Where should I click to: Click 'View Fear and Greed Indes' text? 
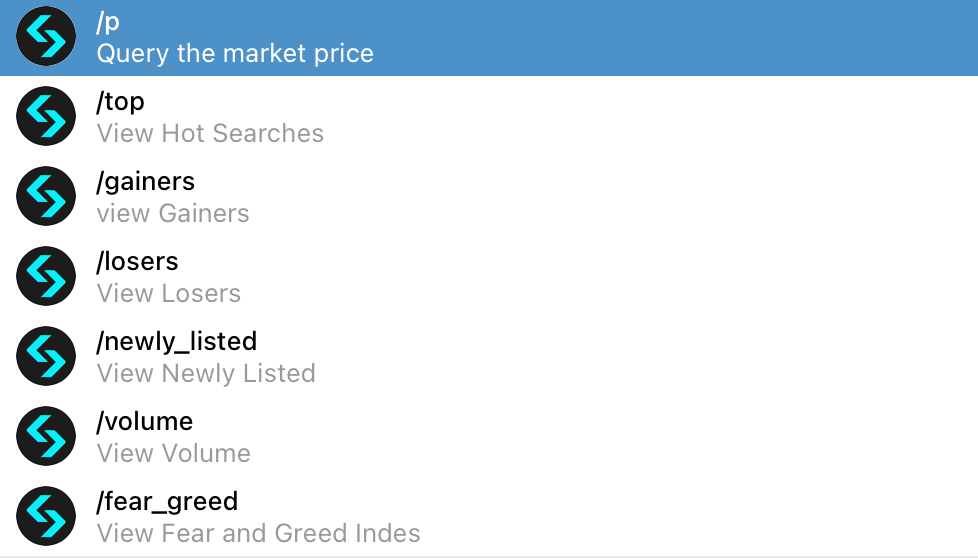click(258, 533)
